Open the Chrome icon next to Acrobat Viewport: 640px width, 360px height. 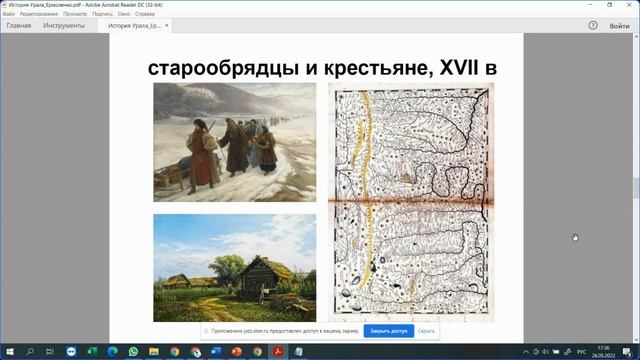coord(257,351)
